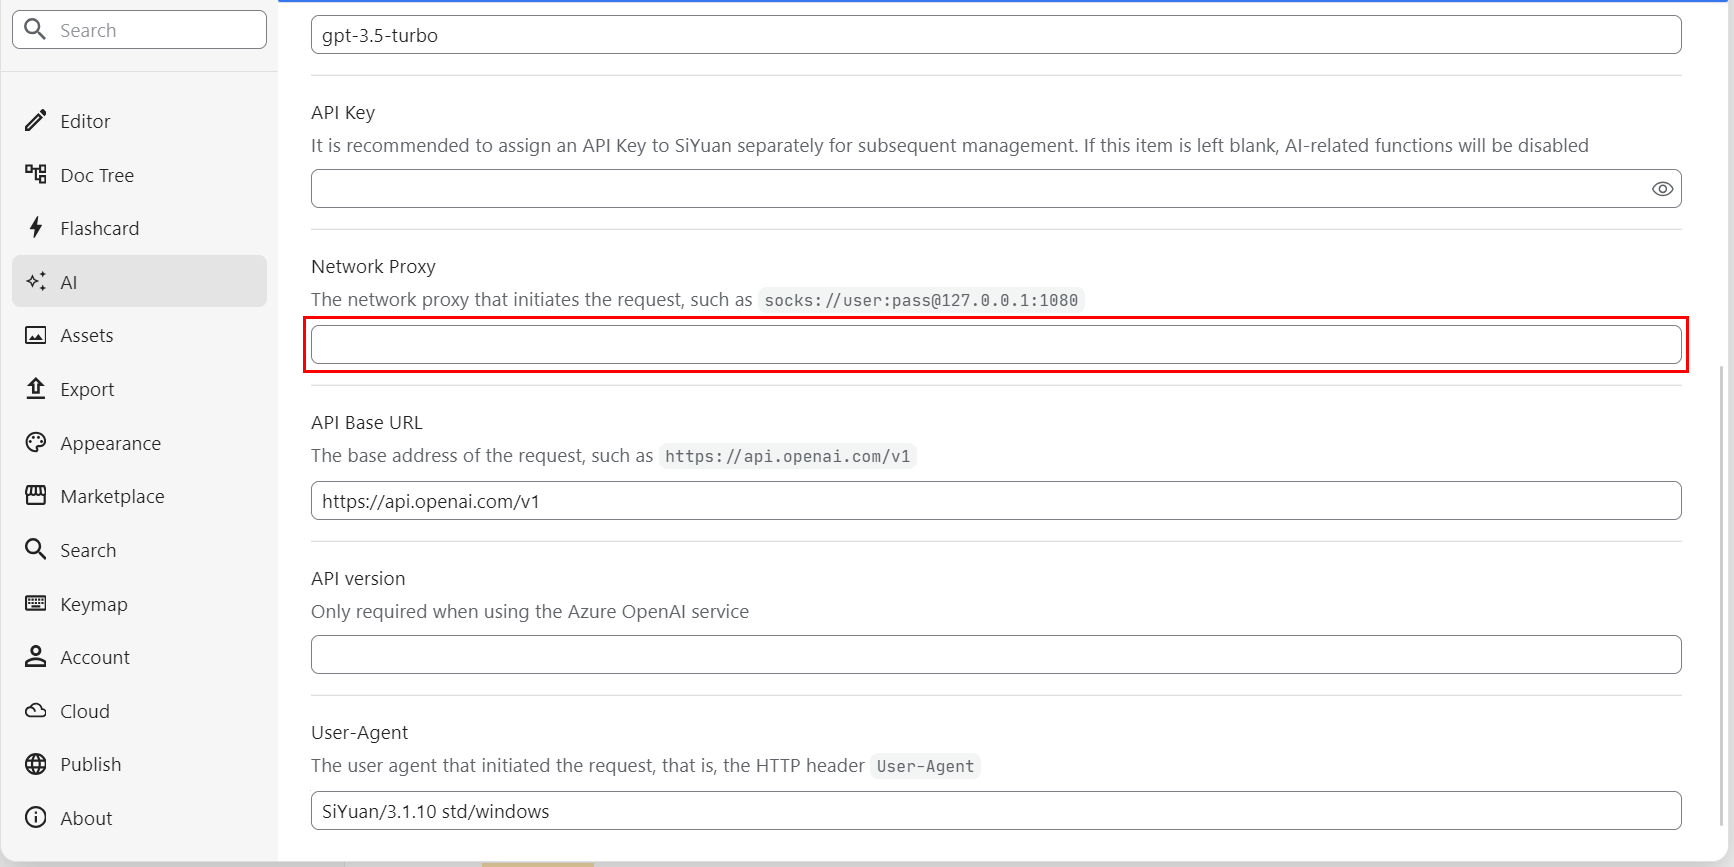This screenshot has height=867, width=1734.
Task: Focus the Network Proxy input field
Action: pyautogui.click(x=995, y=345)
